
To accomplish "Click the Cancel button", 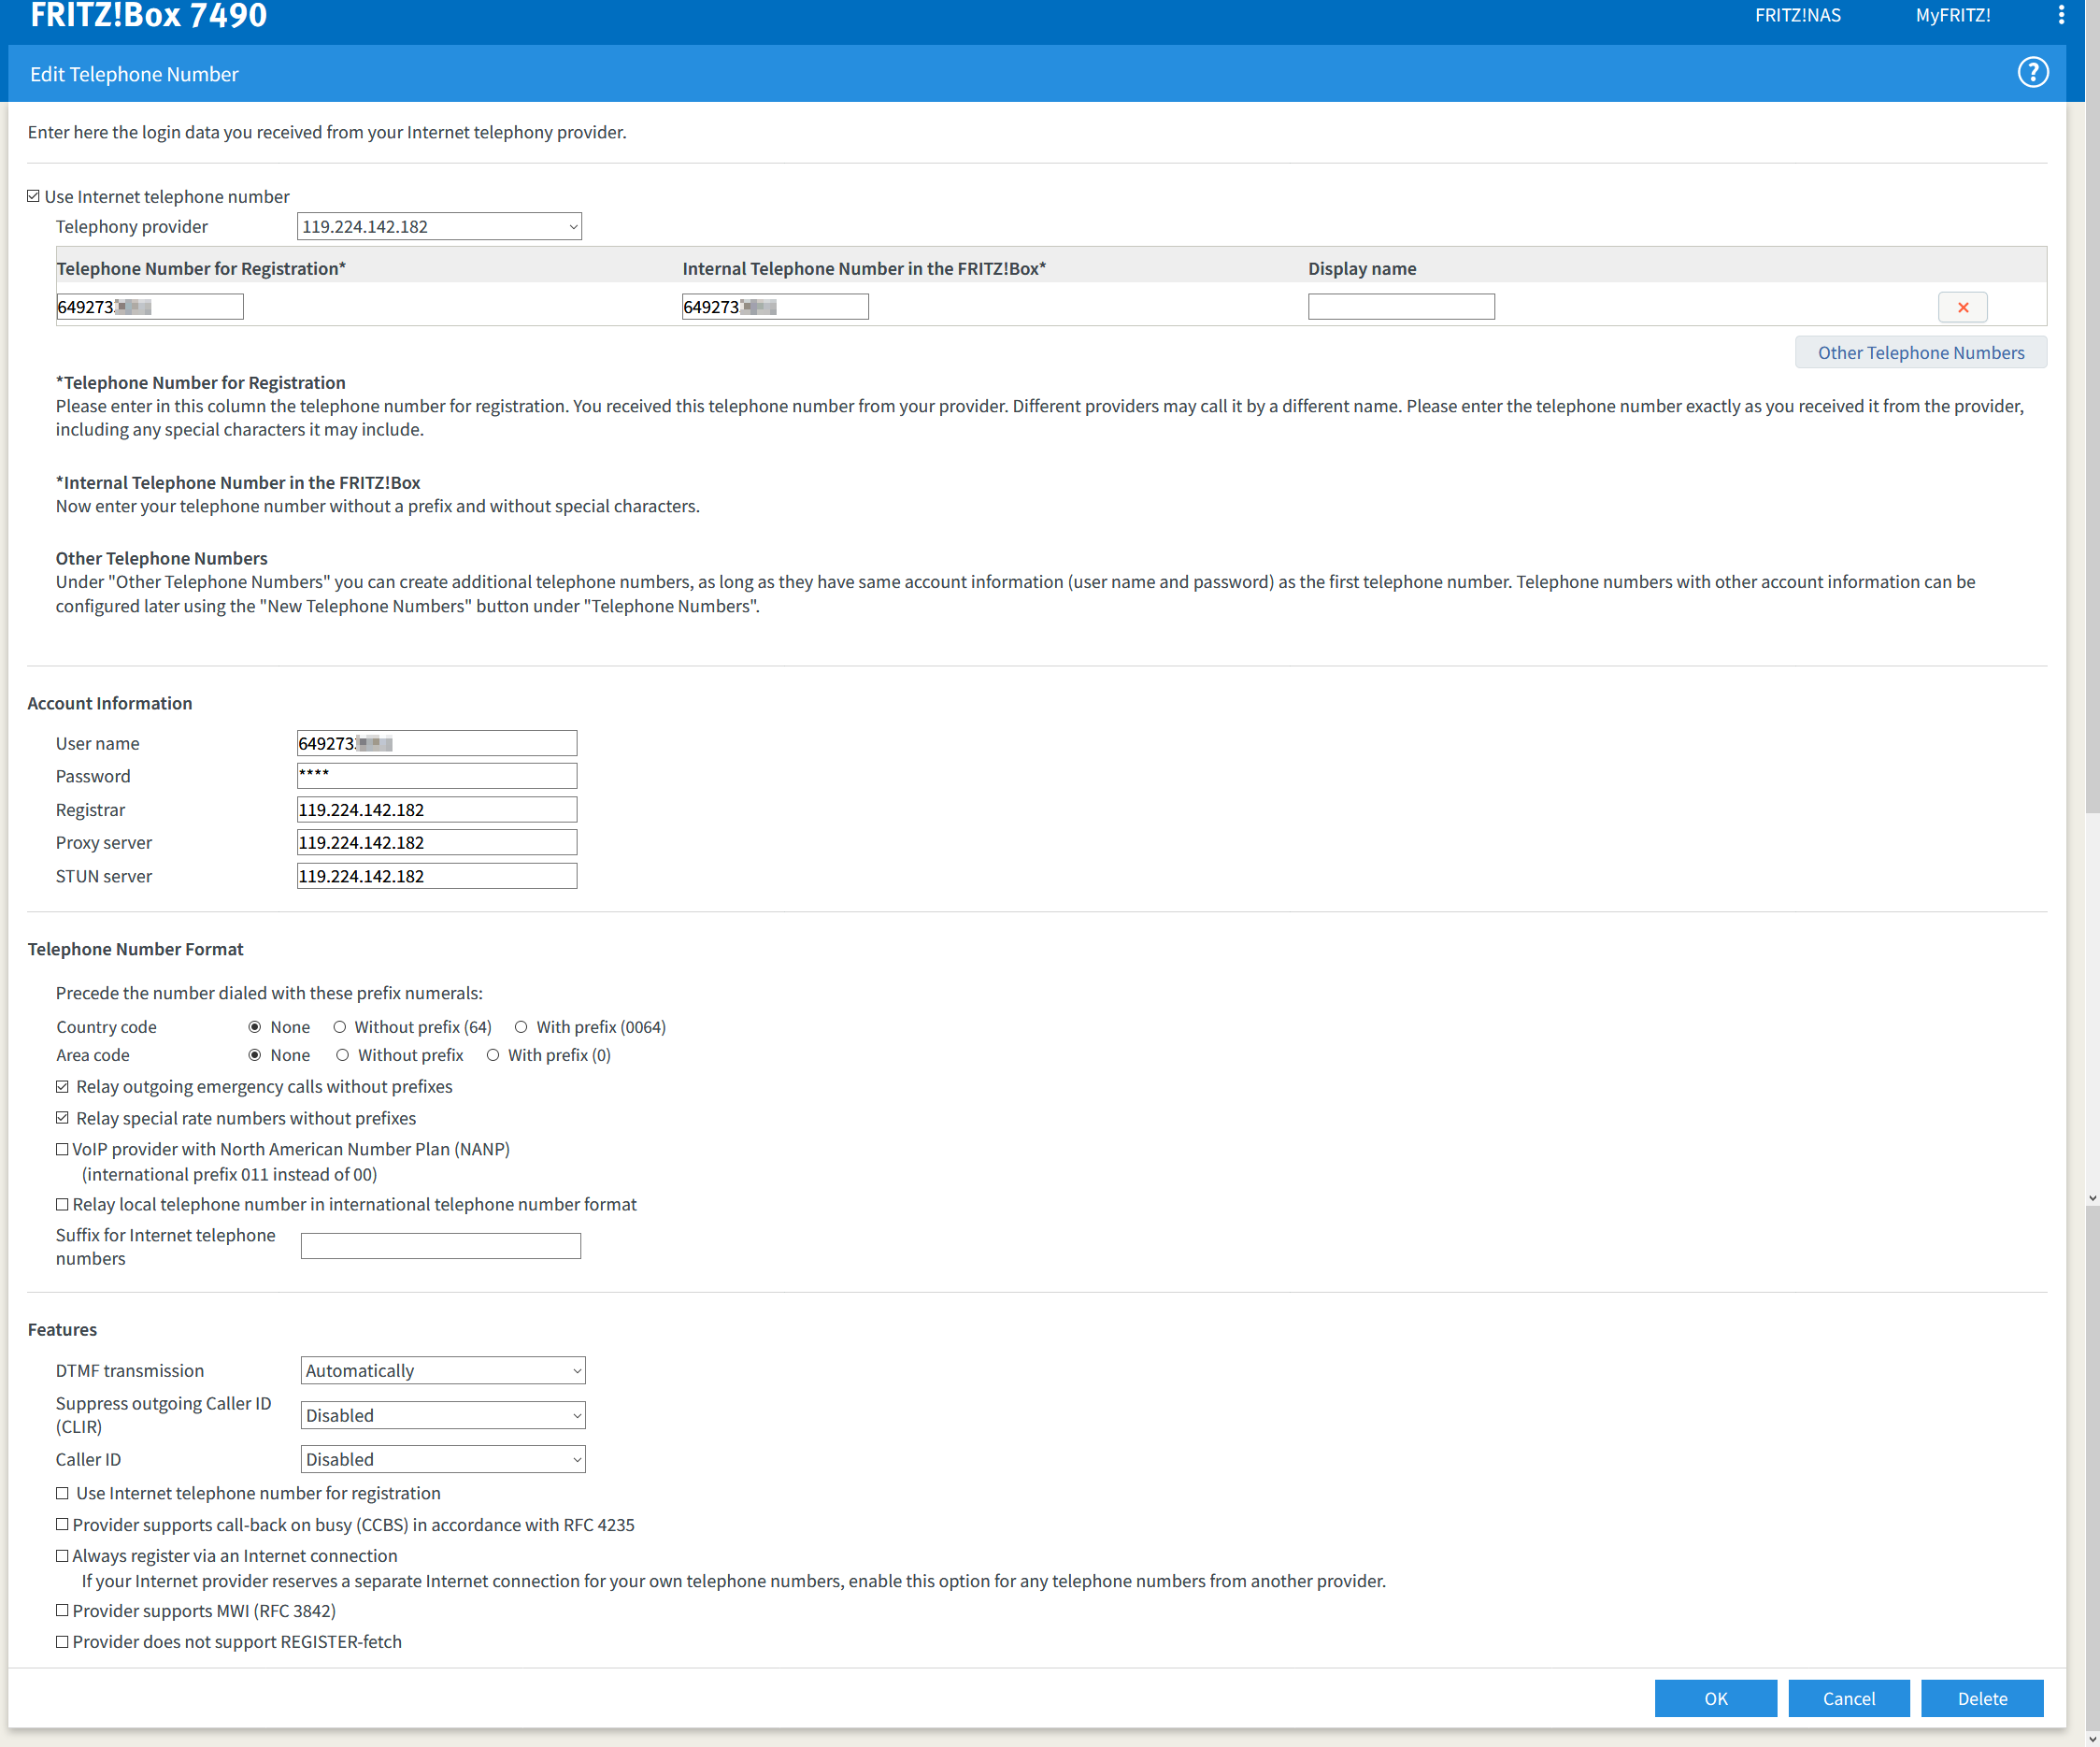I will coord(1848,1699).
